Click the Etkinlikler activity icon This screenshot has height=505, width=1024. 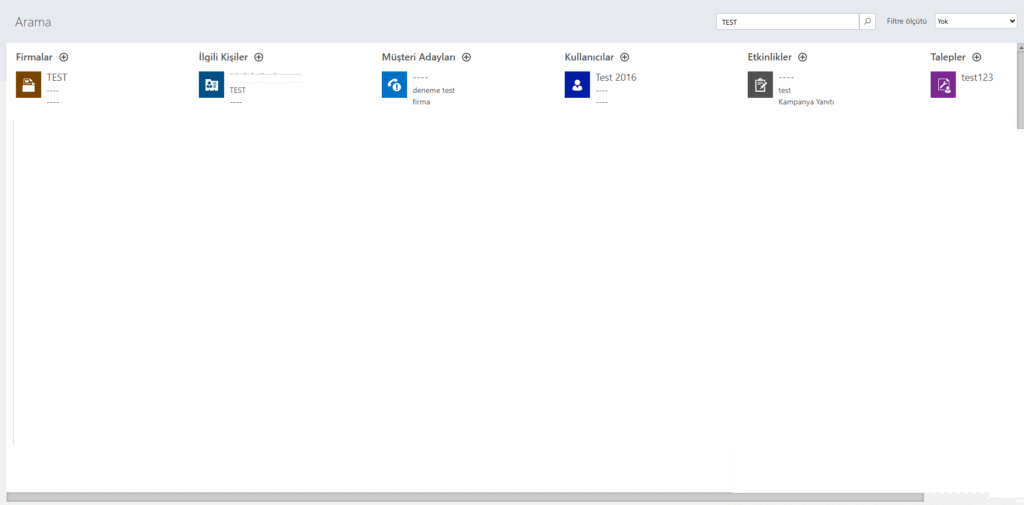(x=760, y=85)
